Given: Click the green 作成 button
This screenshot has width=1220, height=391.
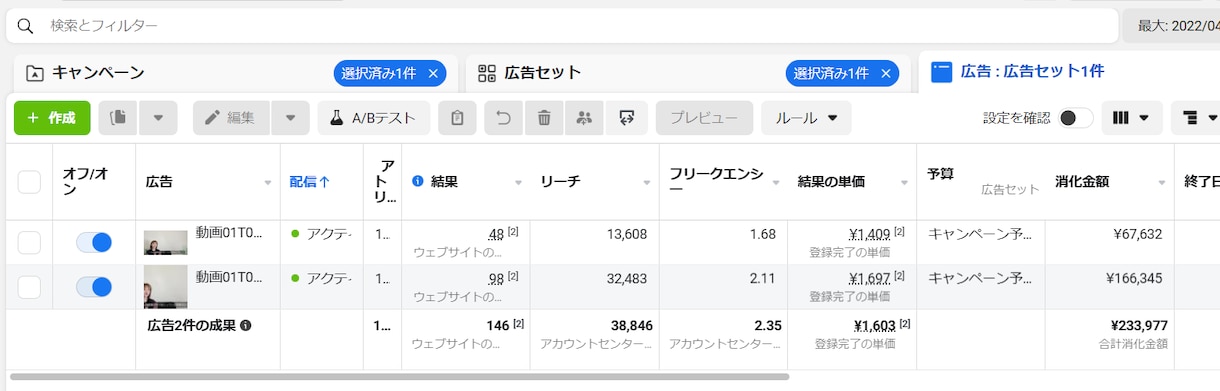Looking at the screenshot, I should (52, 118).
